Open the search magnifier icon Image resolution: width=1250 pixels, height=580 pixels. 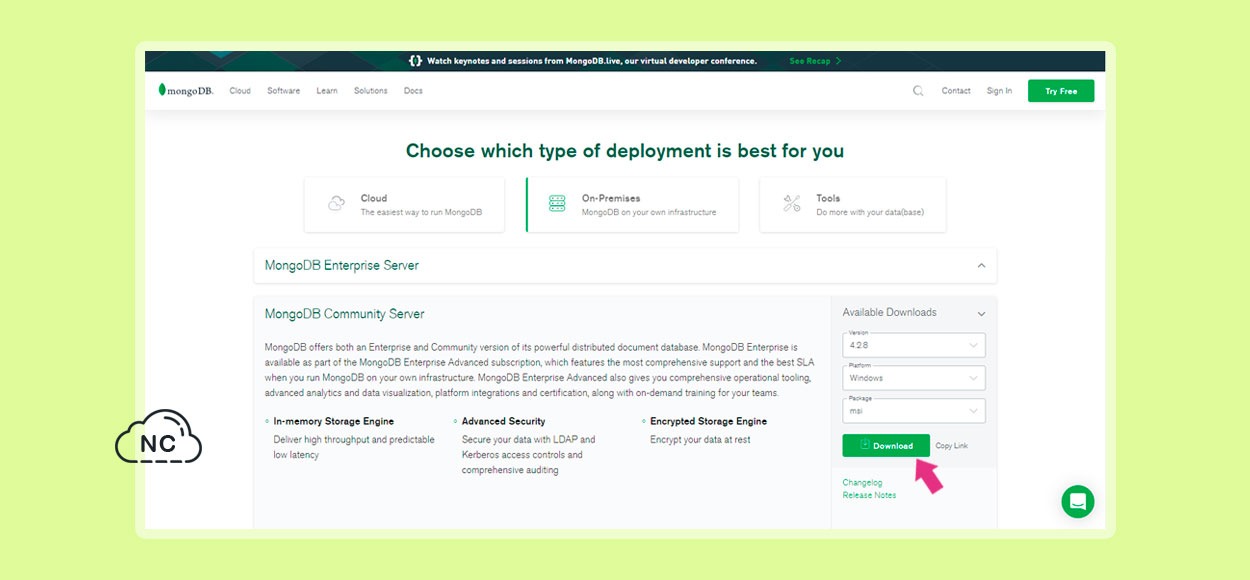pos(918,91)
